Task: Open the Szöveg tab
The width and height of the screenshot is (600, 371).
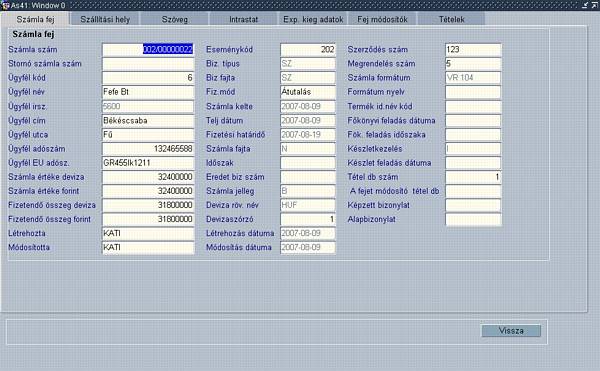Action: pos(174,19)
